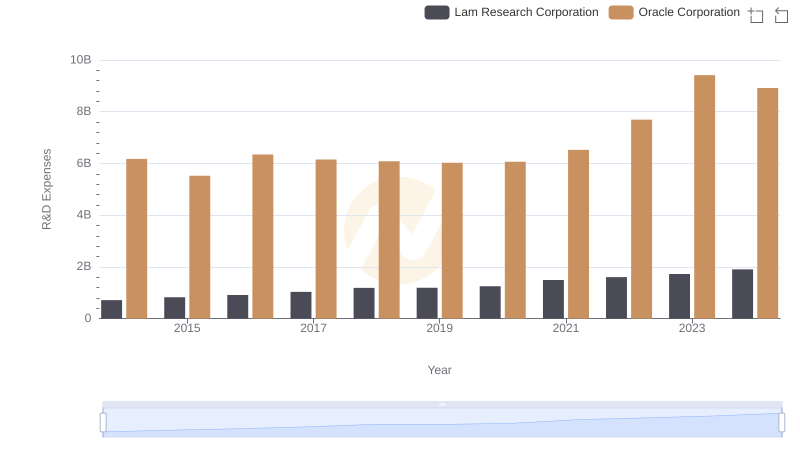Click the Oracle bar for 2019
This screenshot has height=461, width=800.
tap(452, 241)
